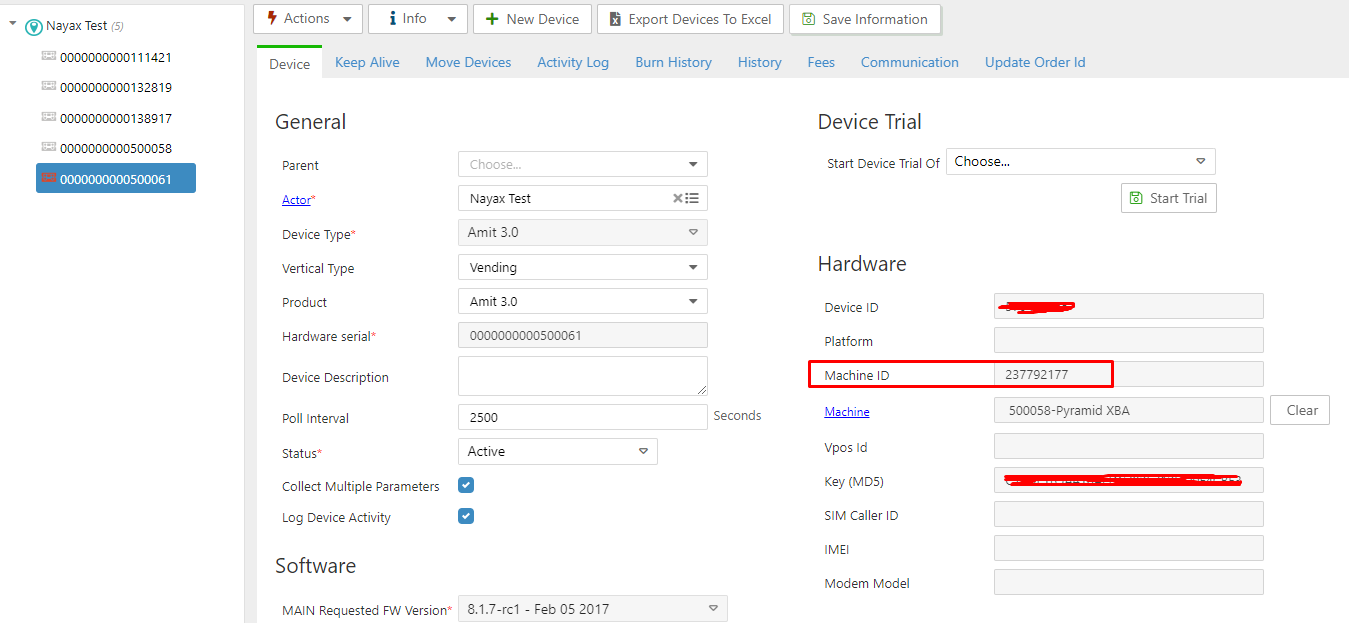
Task: Open Start Device Trial Of dropdown
Action: click(1081, 161)
